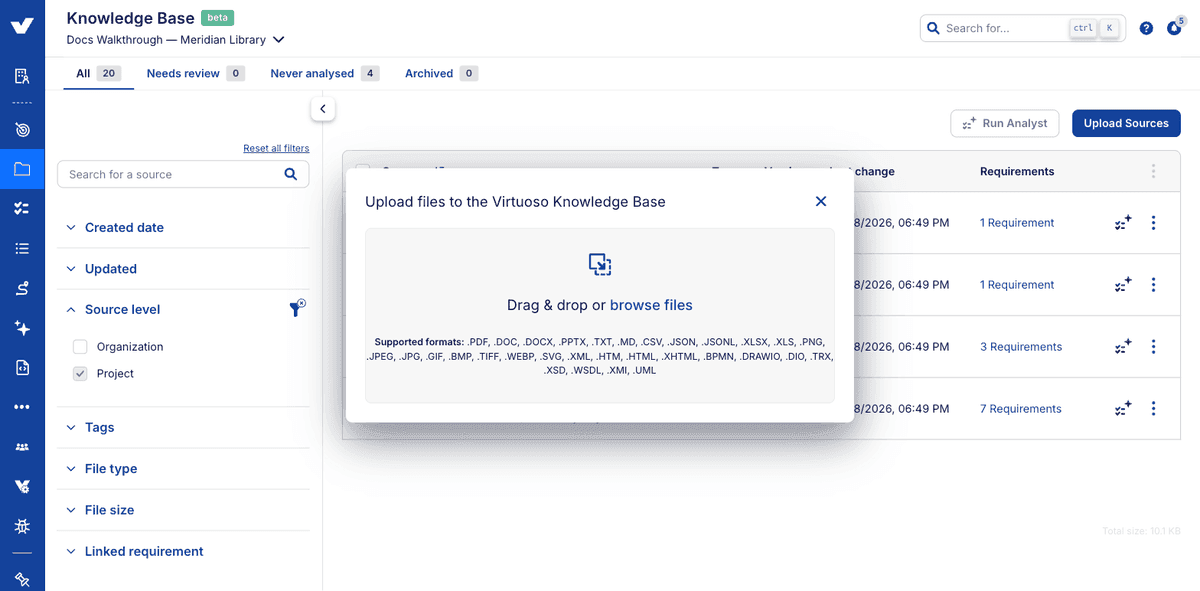Open the 7 Requirements link

click(x=1021, y=409)
